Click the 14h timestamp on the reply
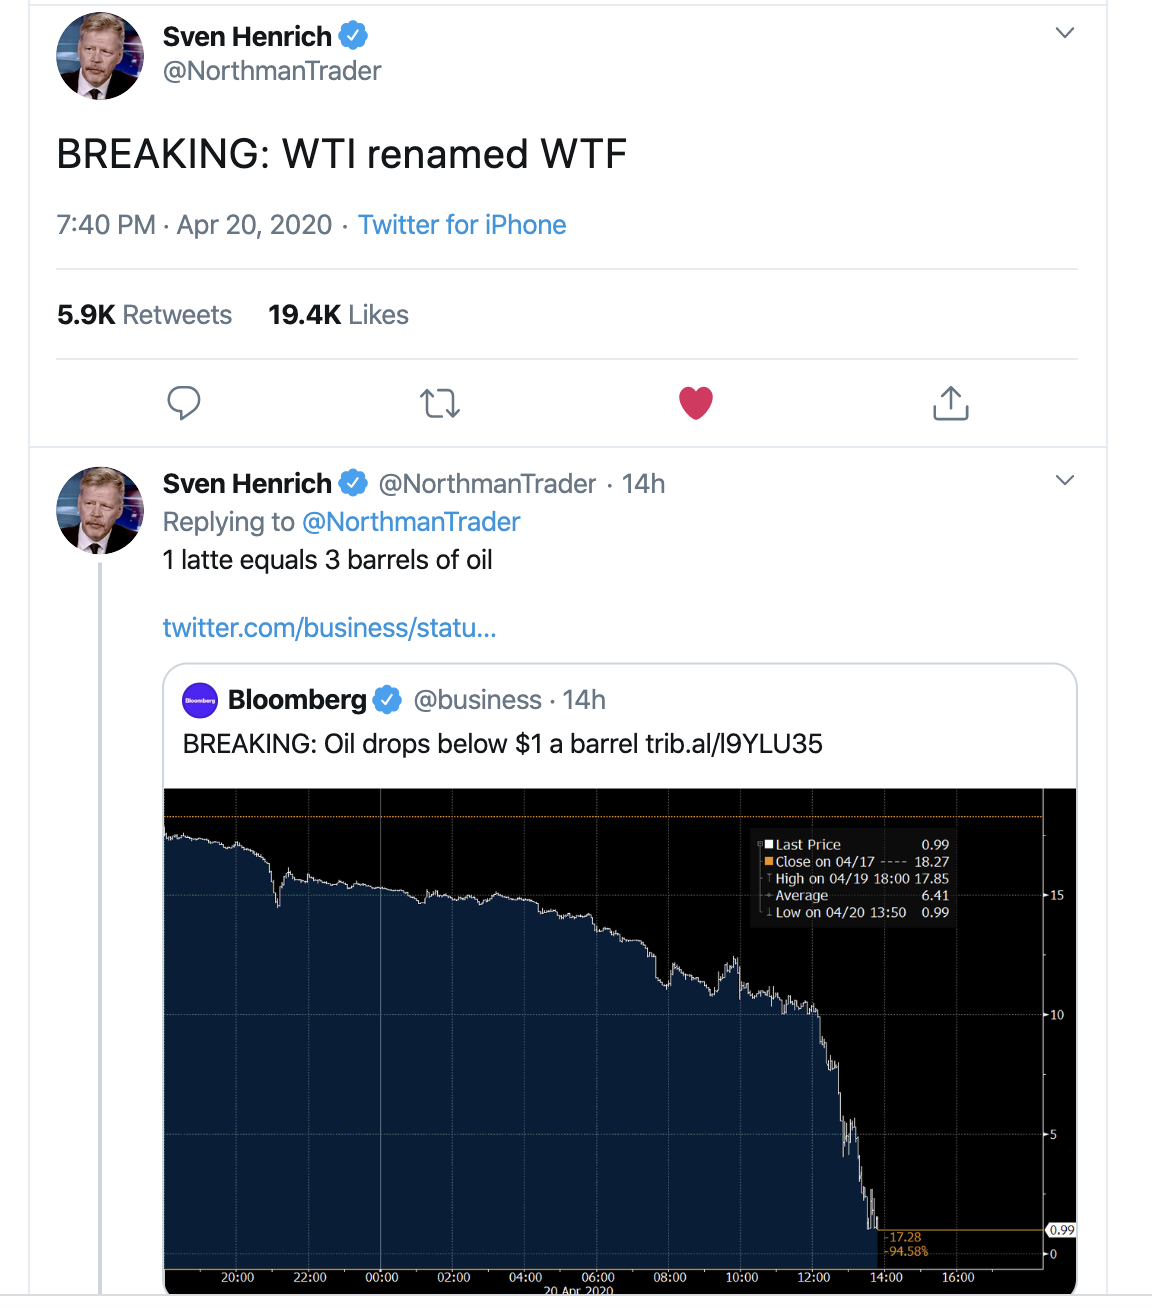 pyautogui.click(x=643, y=484)
